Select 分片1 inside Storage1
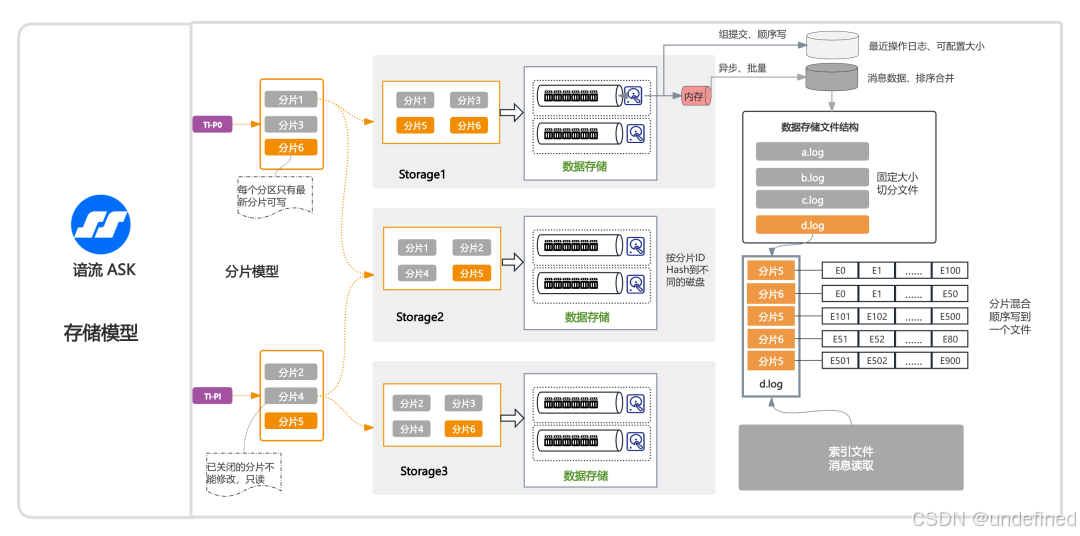Viewport: 1080px width, 536px height. (415, 101)
